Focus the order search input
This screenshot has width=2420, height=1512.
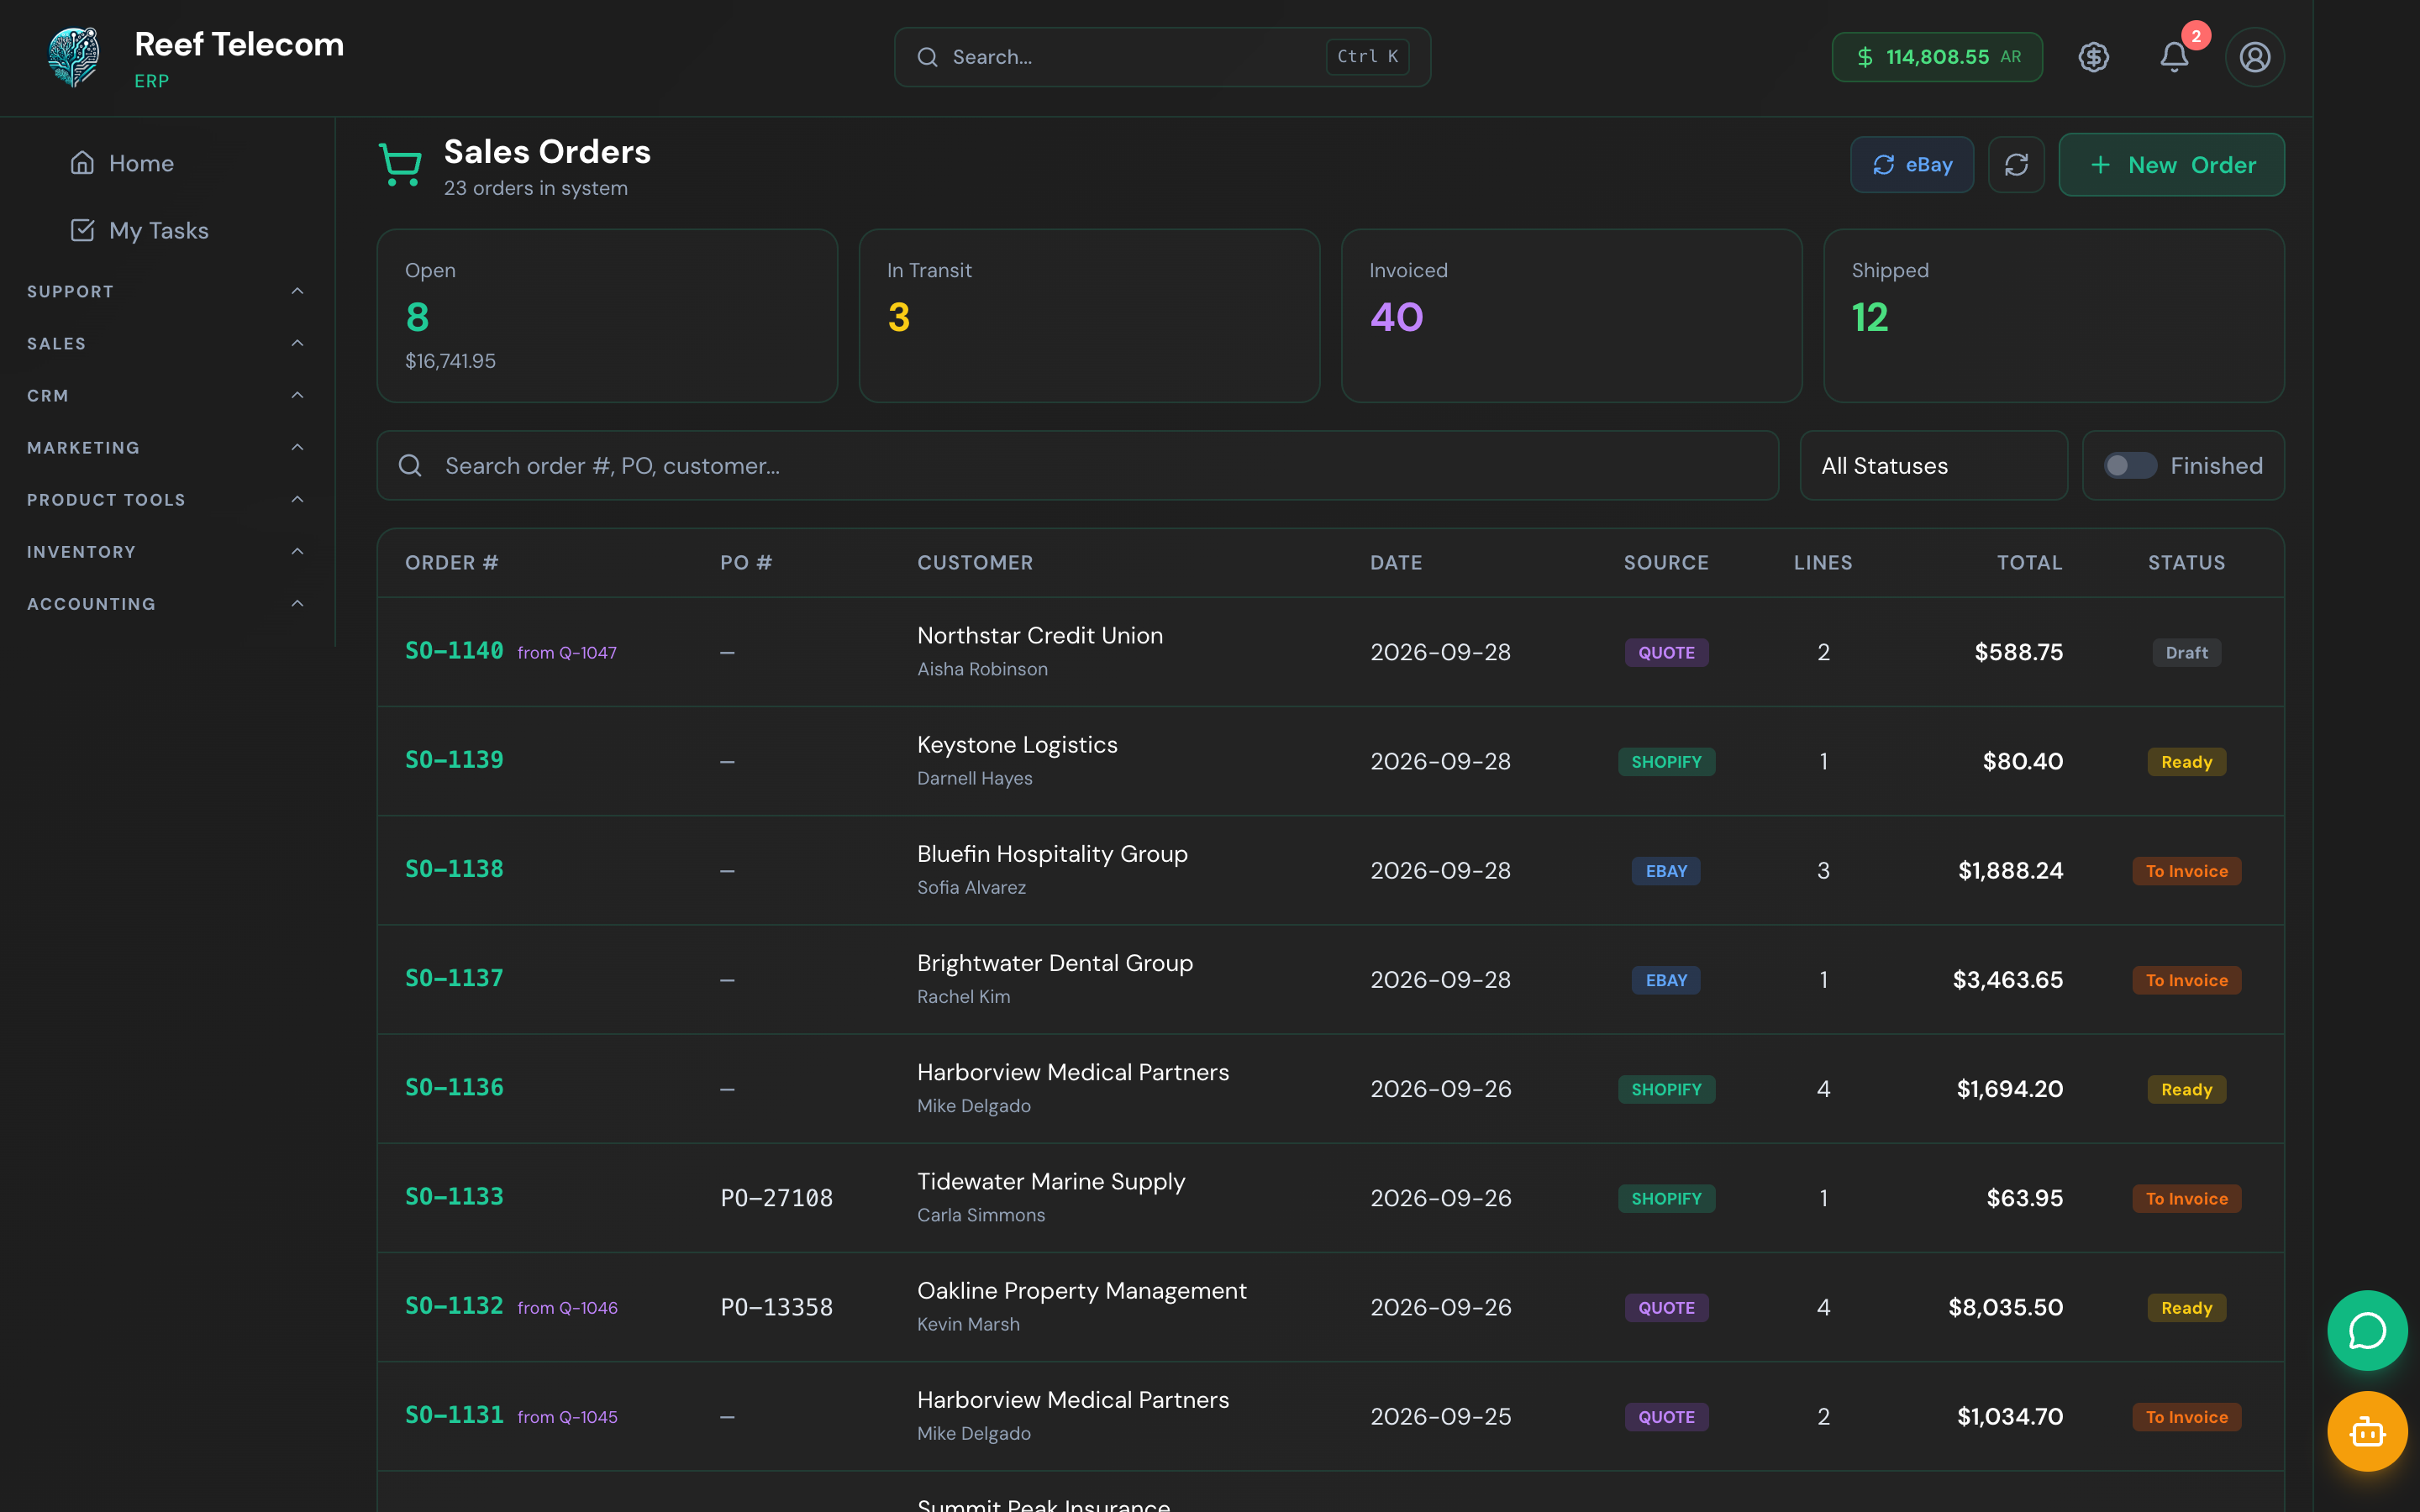click(x=1077, y=465)
